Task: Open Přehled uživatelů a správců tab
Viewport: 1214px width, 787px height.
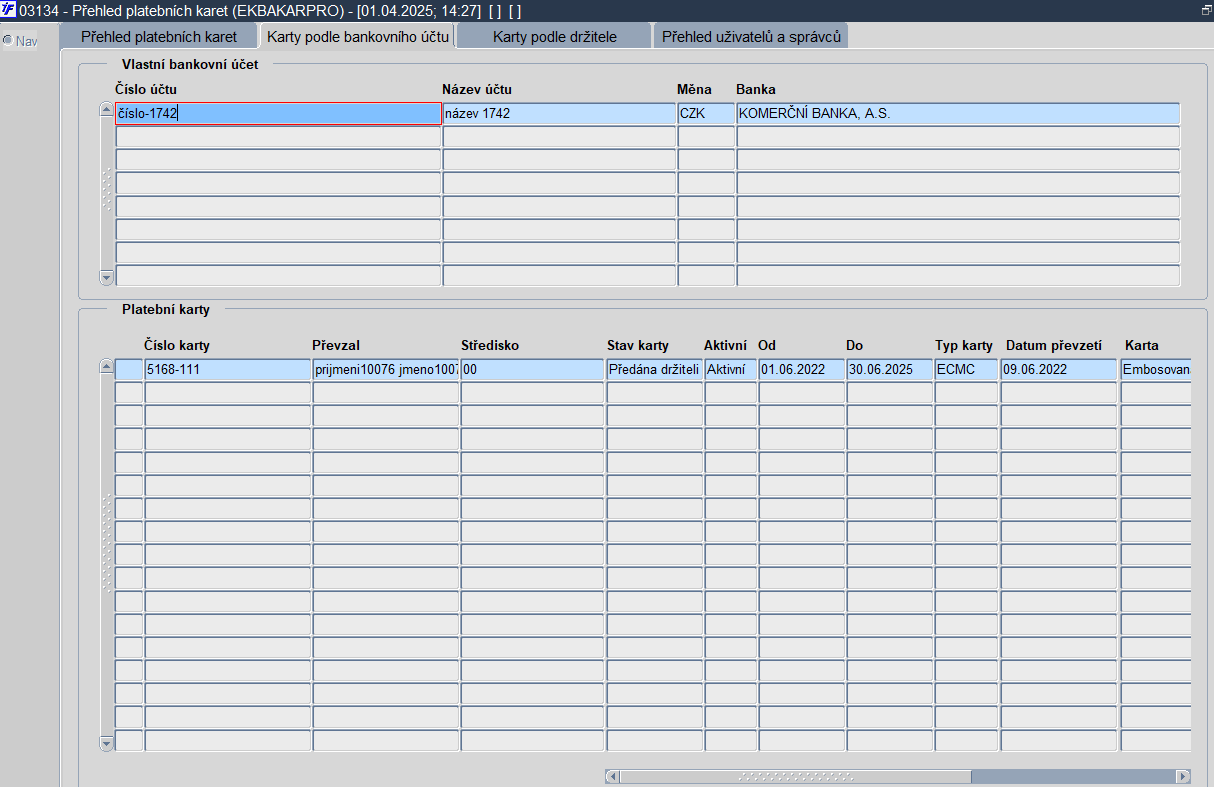Action: (752, 37)
